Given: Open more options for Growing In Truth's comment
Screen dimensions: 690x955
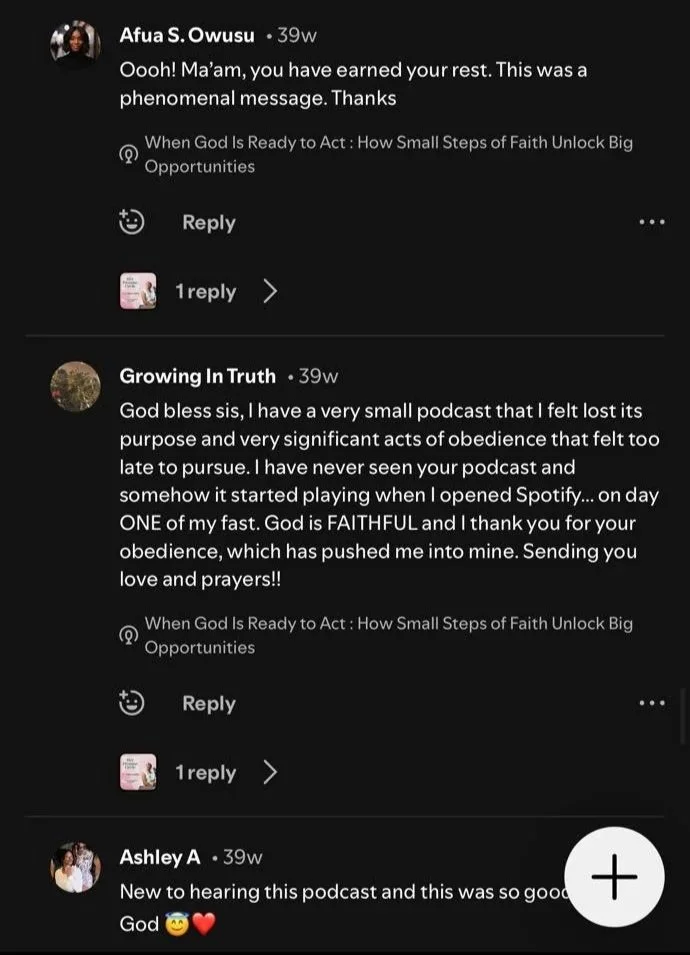Looking at the screenshot, I should pyautogui.click(x=652, y=703).
